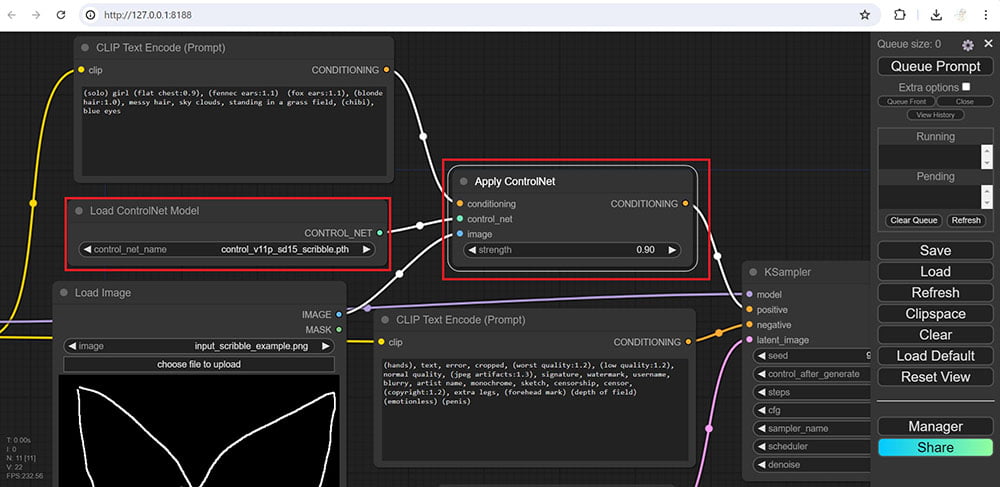The image size is (1000, 487).
Task: Collapse the Load ControlNet Model node dot
Action: click(79, 211)
